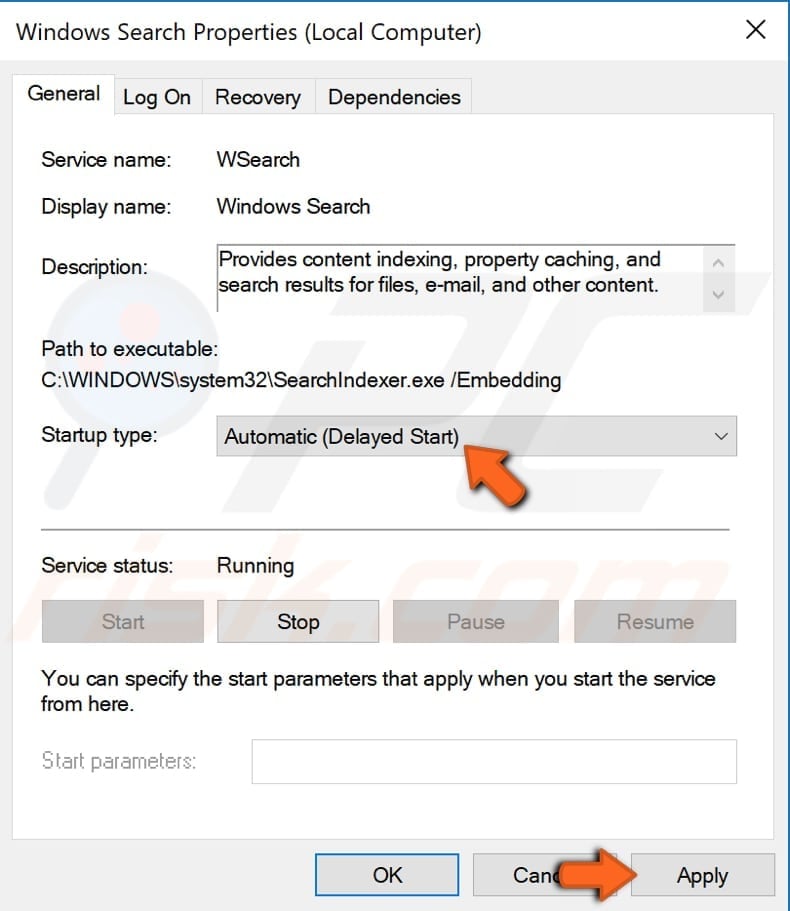The image size is (790, 911).
Task: Close the Windows Search Properties dialog
Action: 756,30
